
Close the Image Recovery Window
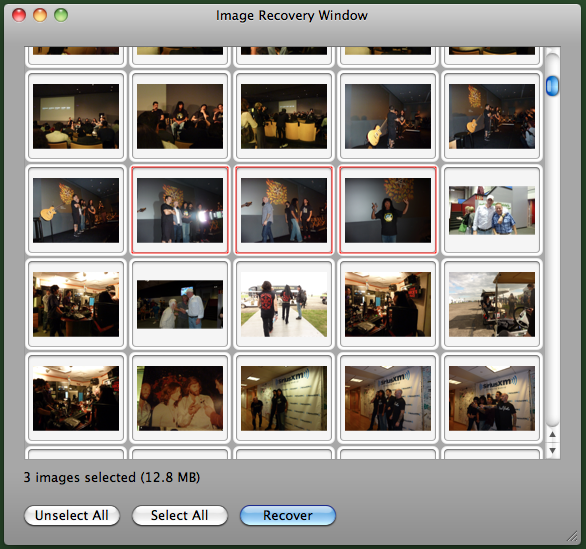click(x=19, y=15)
